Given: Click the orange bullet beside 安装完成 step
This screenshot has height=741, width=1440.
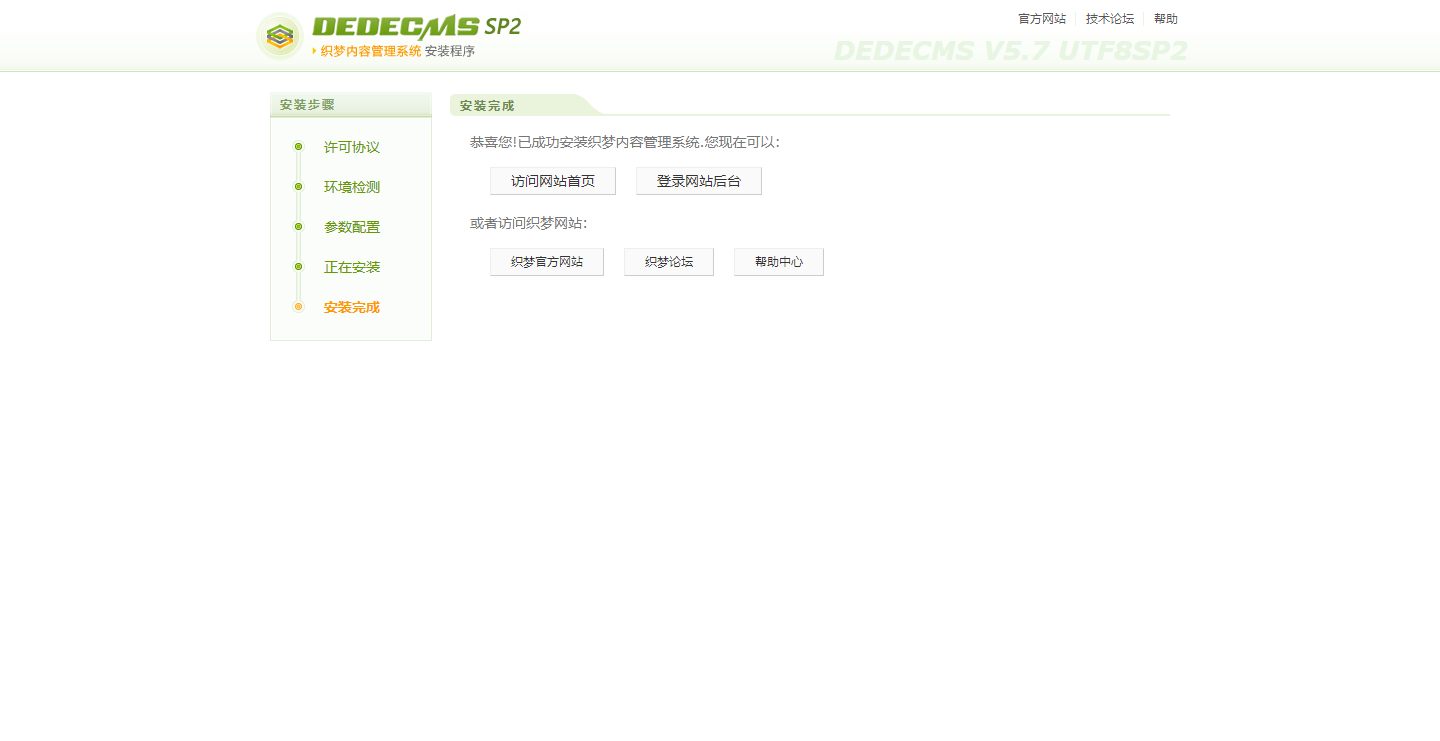Looking at the screenshot, I should (x=298, y=307).
